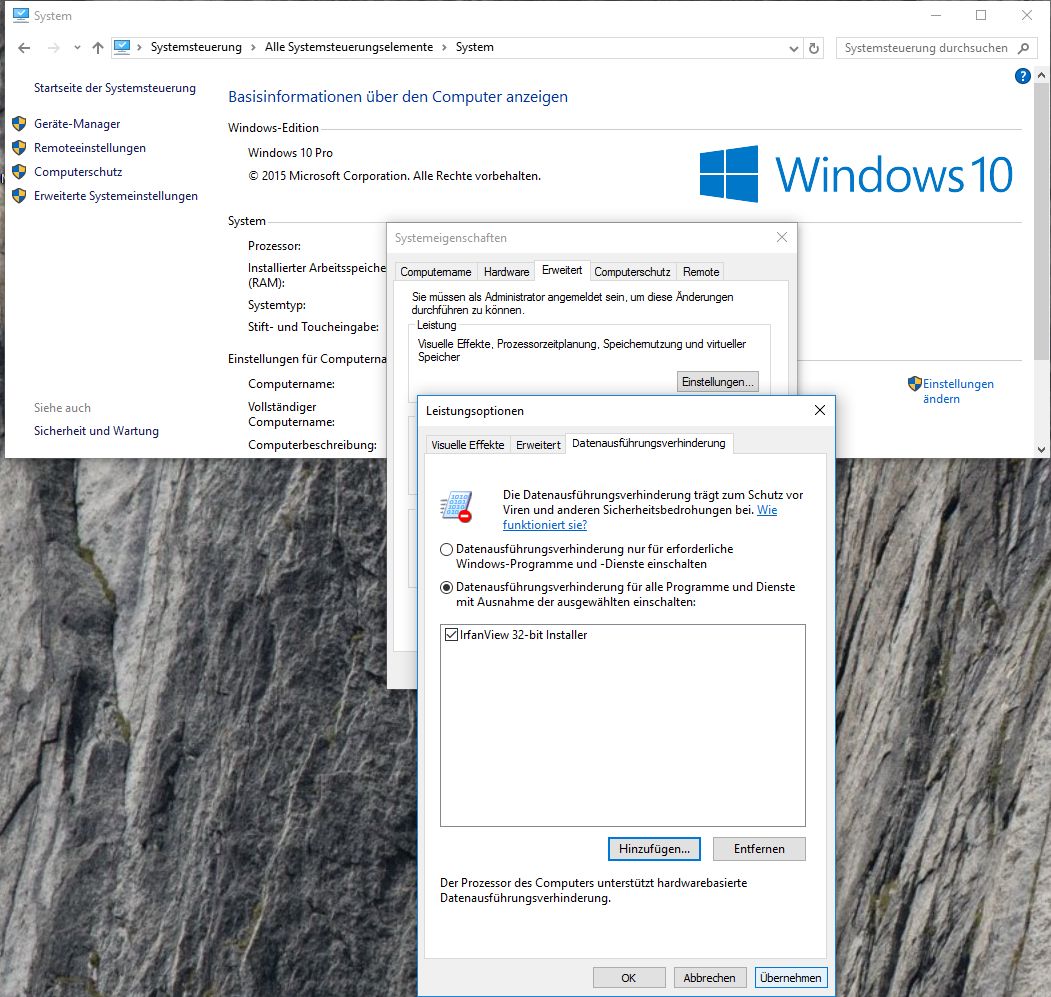Select DEP only for required Windows programs
Viewport: 1051px width, 997px height.
pyautogui.click(x=446, y=550)
